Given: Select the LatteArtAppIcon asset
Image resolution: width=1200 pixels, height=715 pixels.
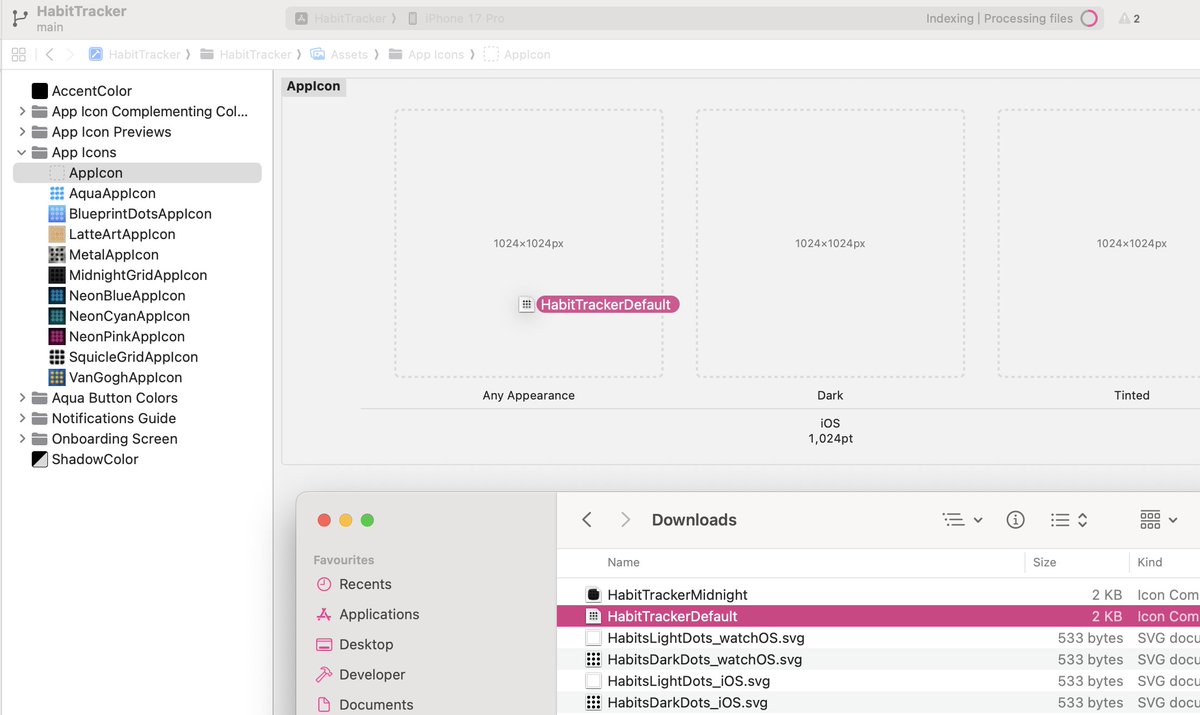Looking at the screenshot, I should click(112, 234).
